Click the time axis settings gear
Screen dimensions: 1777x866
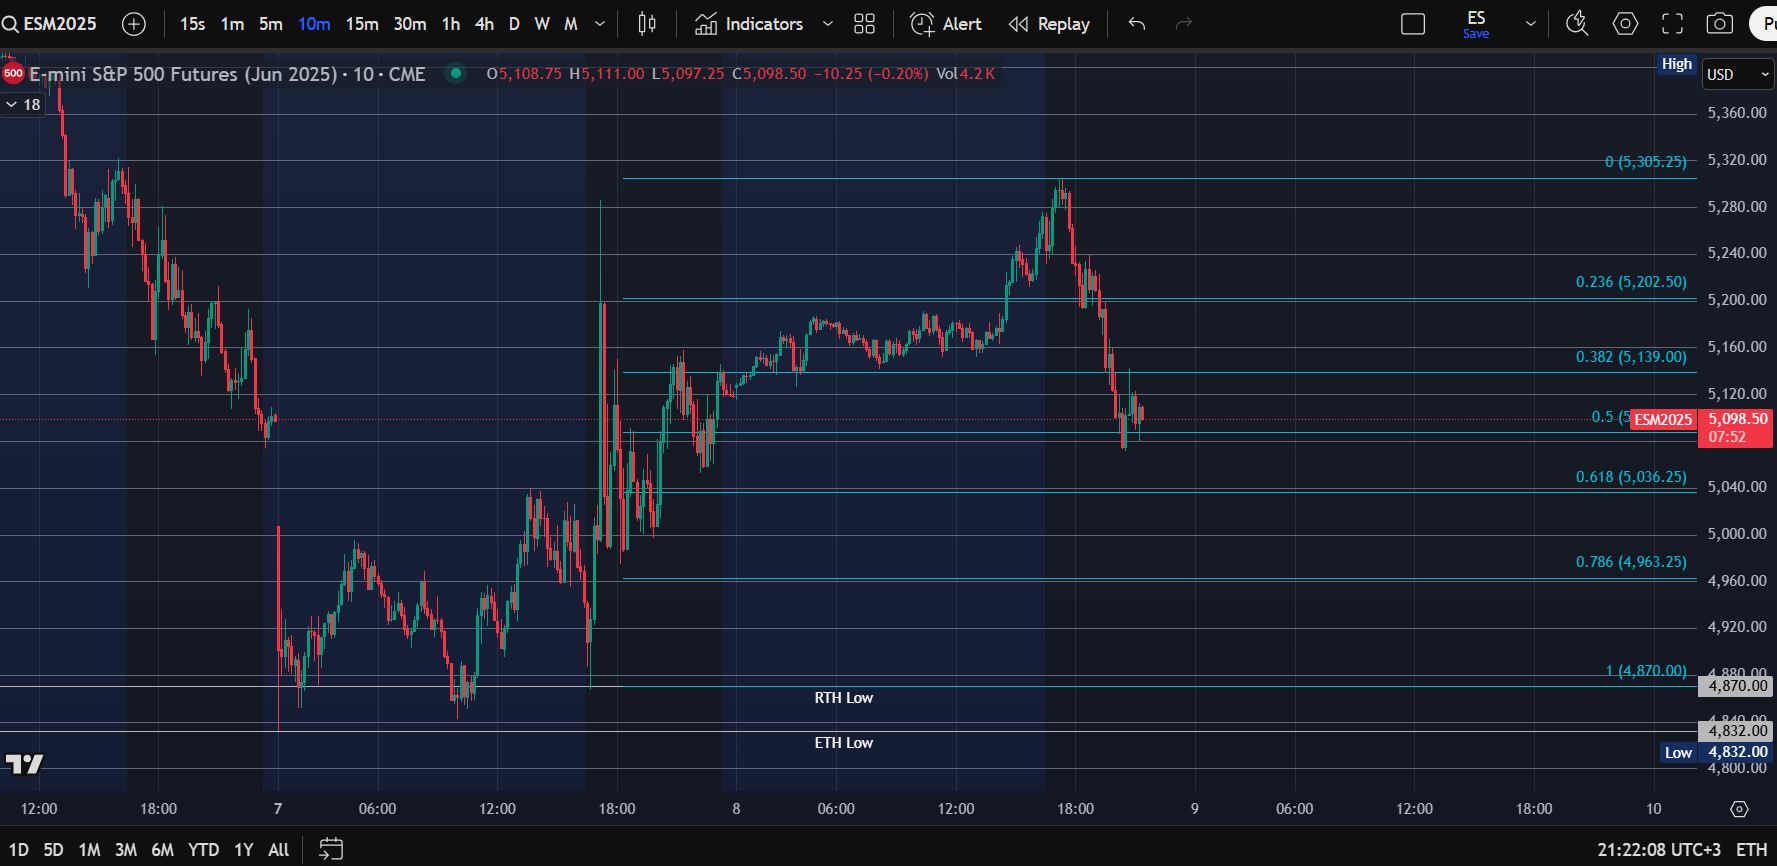[x=1739, y=809]
